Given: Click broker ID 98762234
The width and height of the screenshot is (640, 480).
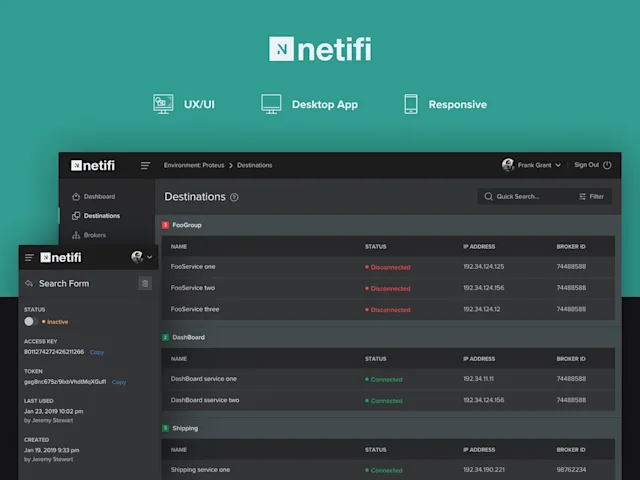Looking at the screenshot, I should pos(571,470).
